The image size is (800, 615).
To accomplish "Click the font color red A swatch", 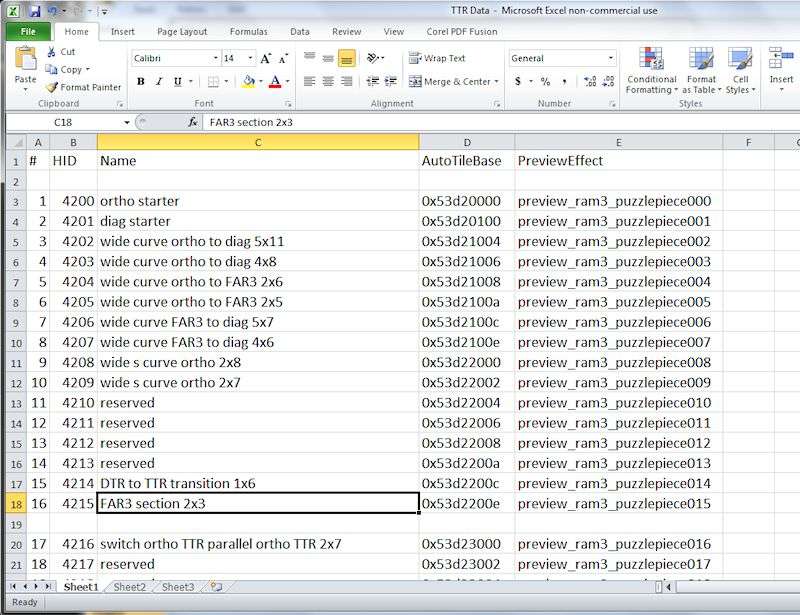I will click(x=274, y=82).
